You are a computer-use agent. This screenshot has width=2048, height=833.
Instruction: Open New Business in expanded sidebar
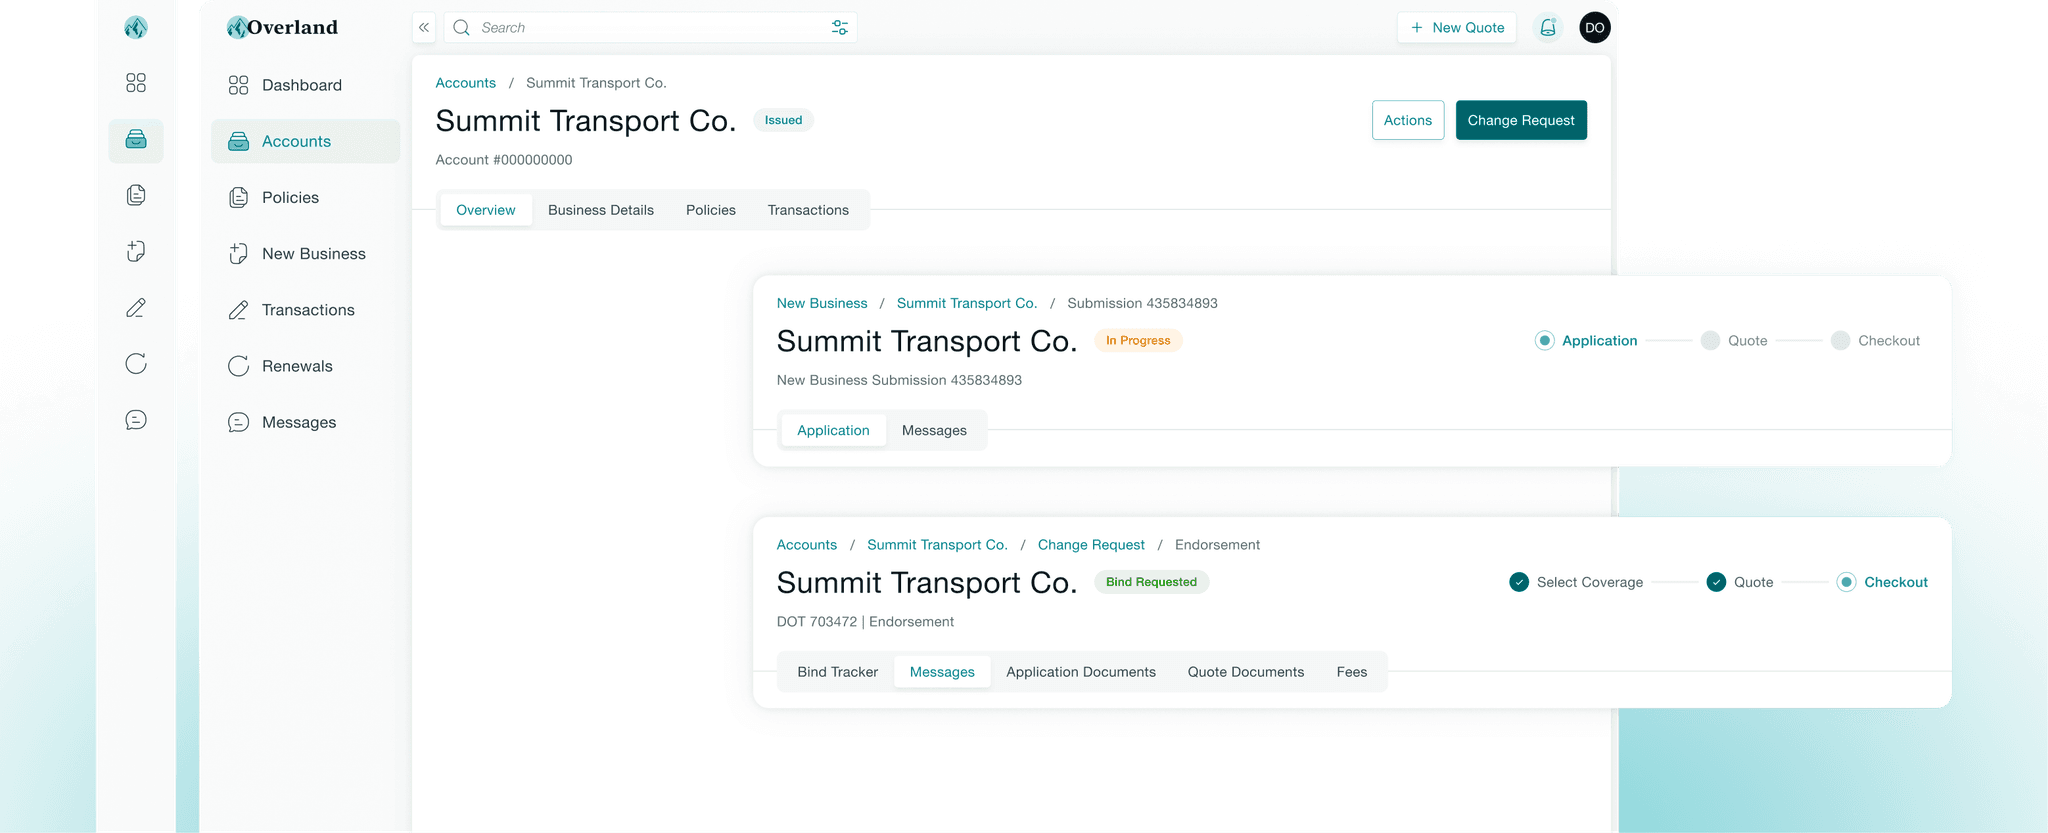[x=305, y=254]
